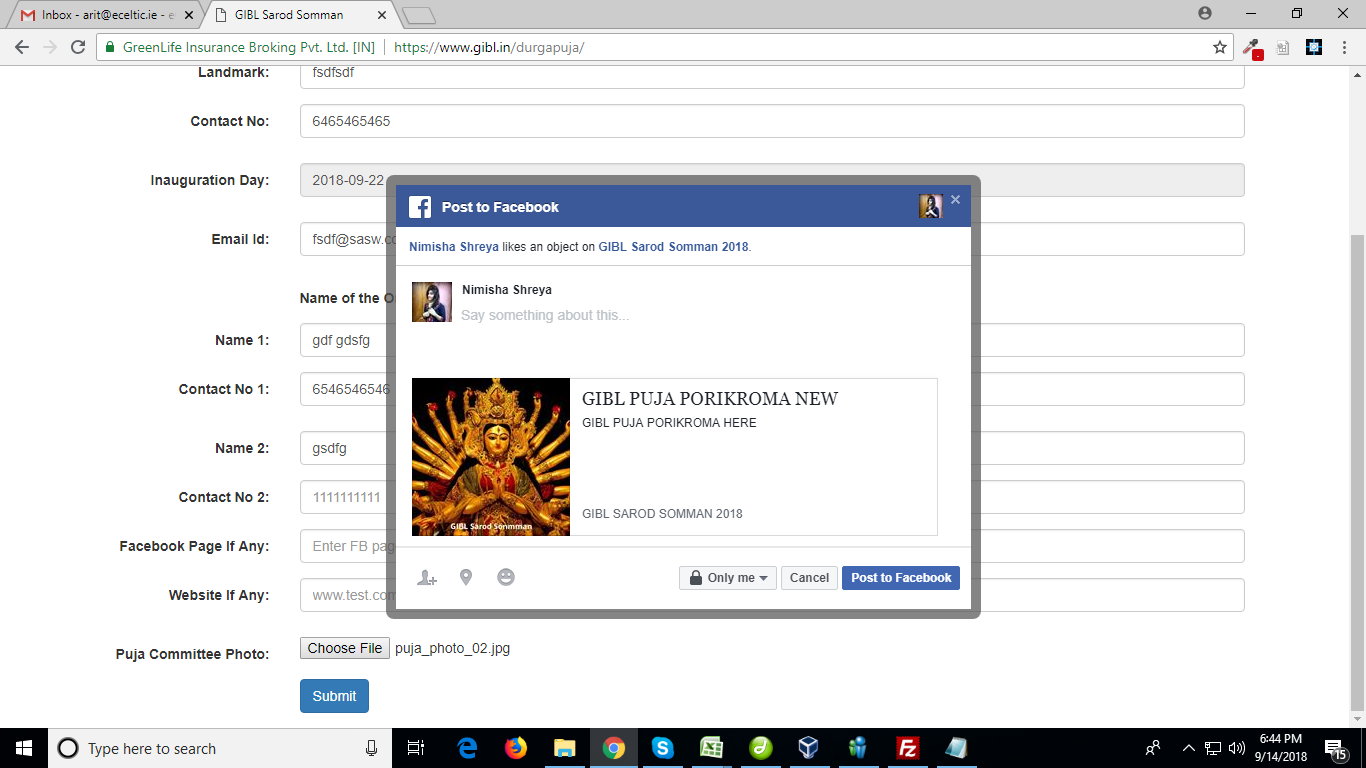Open the Only me privacy dropdown
Image resolution: width=1366 pixels, height=768 pixels.
(x=728, y=578)
